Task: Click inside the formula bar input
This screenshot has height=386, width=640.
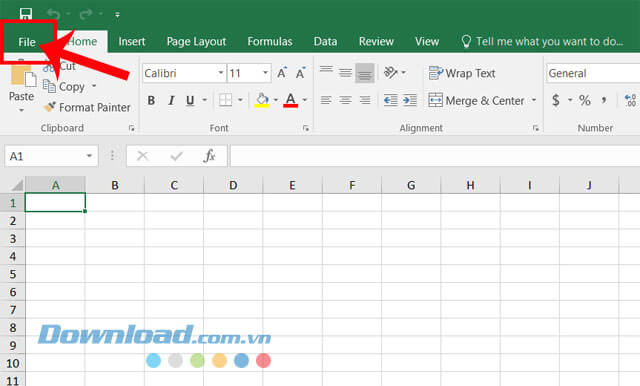Action: pyautogui.click(x=435, y=156)
